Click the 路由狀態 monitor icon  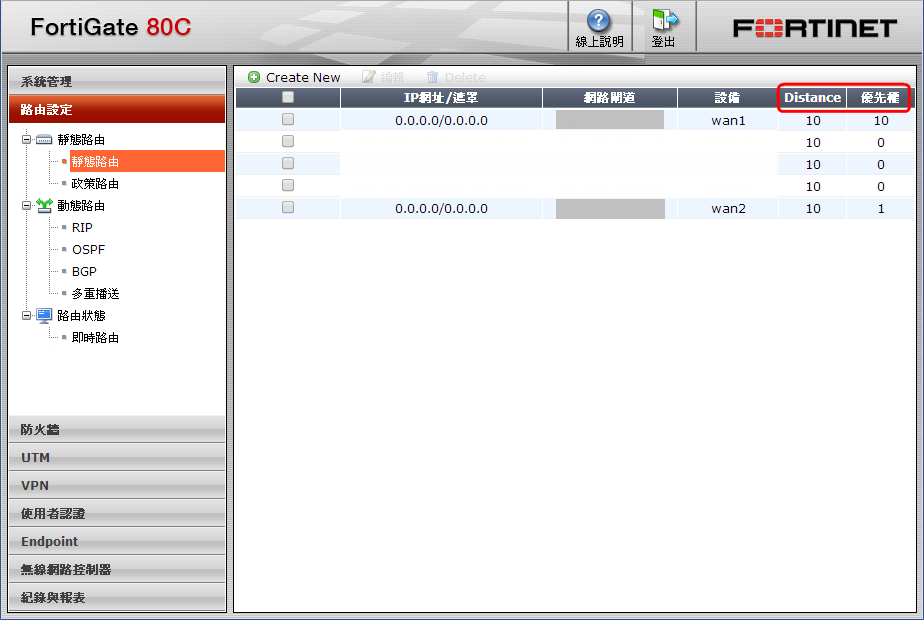click(x=44, y=315)
